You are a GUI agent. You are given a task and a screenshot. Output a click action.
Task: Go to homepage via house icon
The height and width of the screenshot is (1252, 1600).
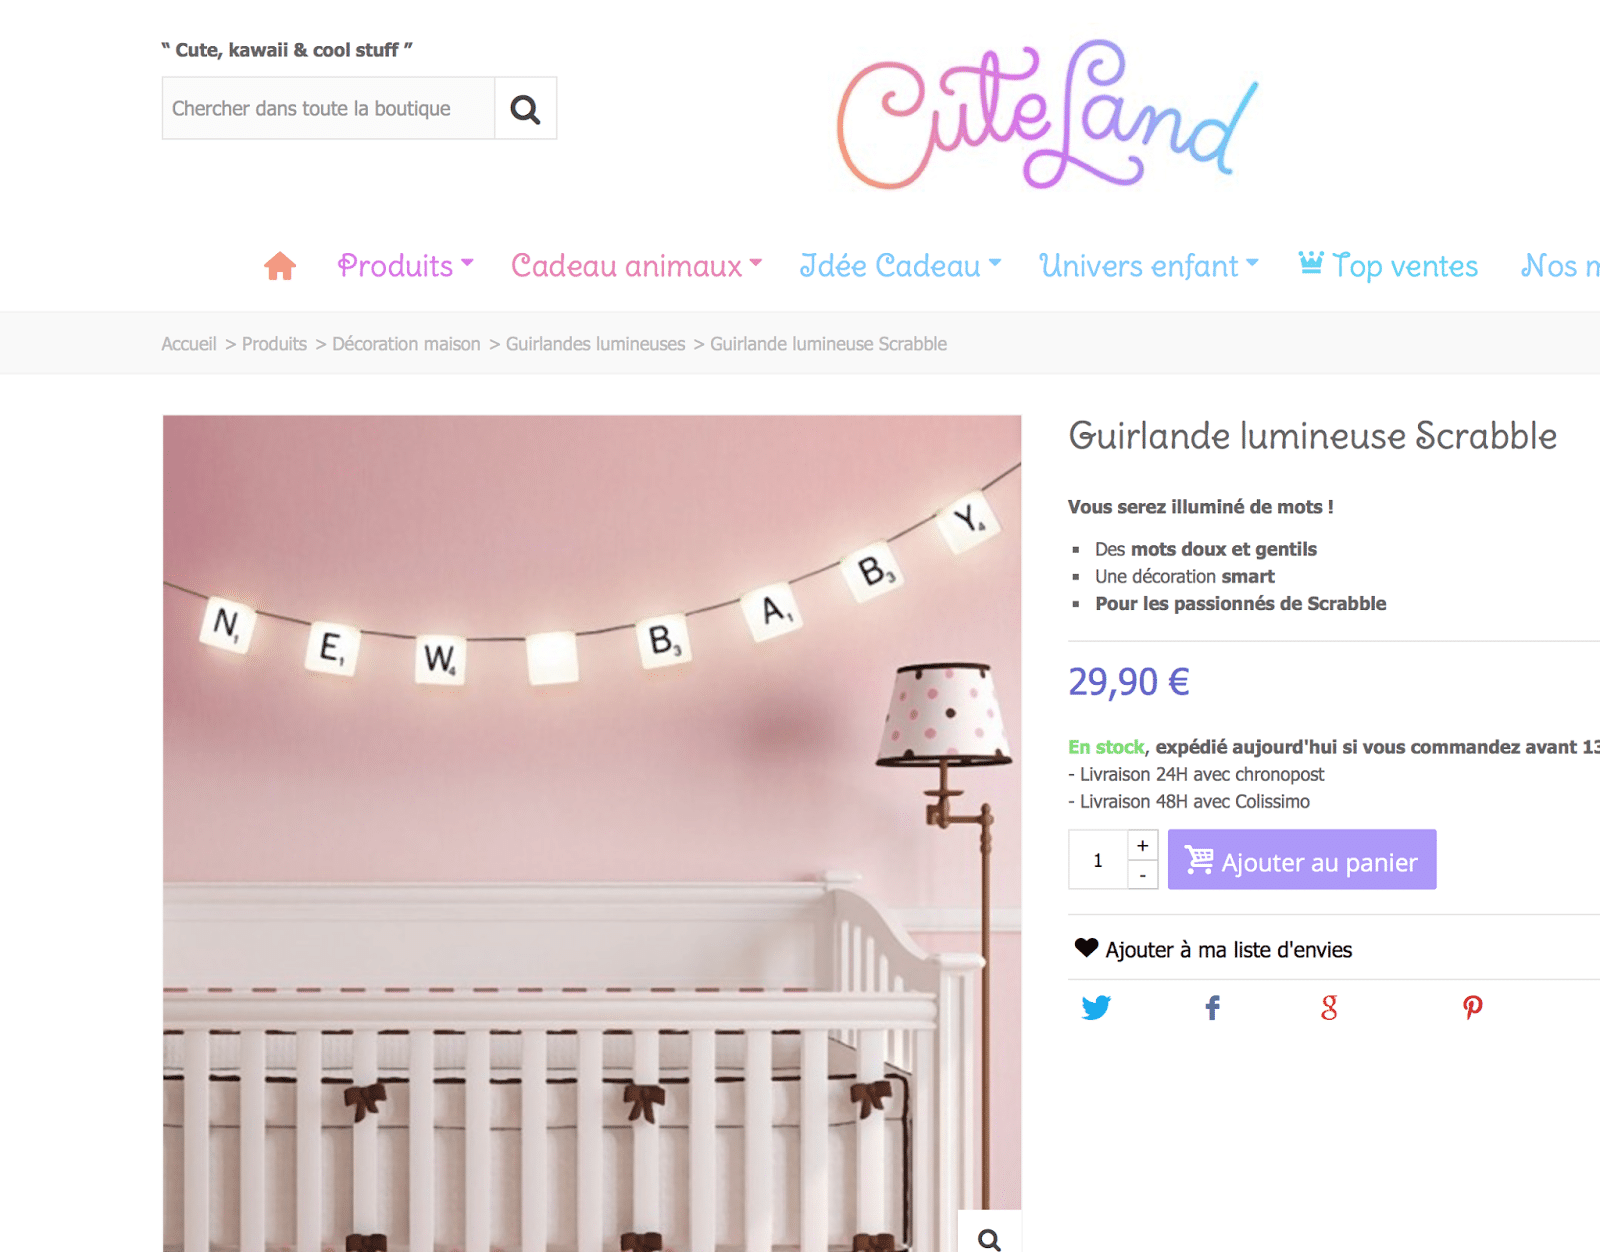coord(280,266)
